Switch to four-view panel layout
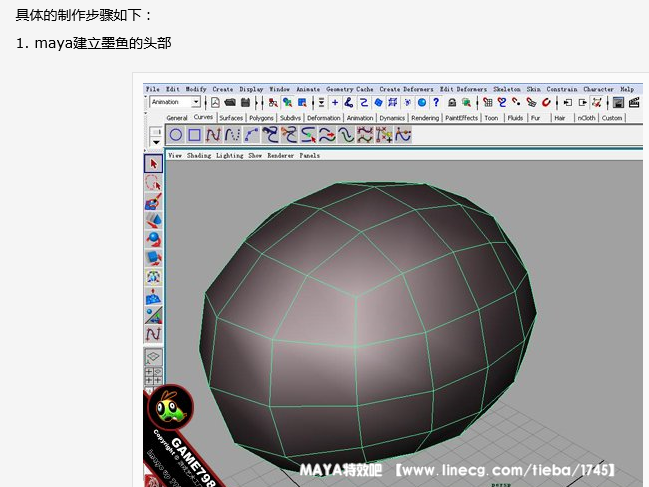 (154, 376)
